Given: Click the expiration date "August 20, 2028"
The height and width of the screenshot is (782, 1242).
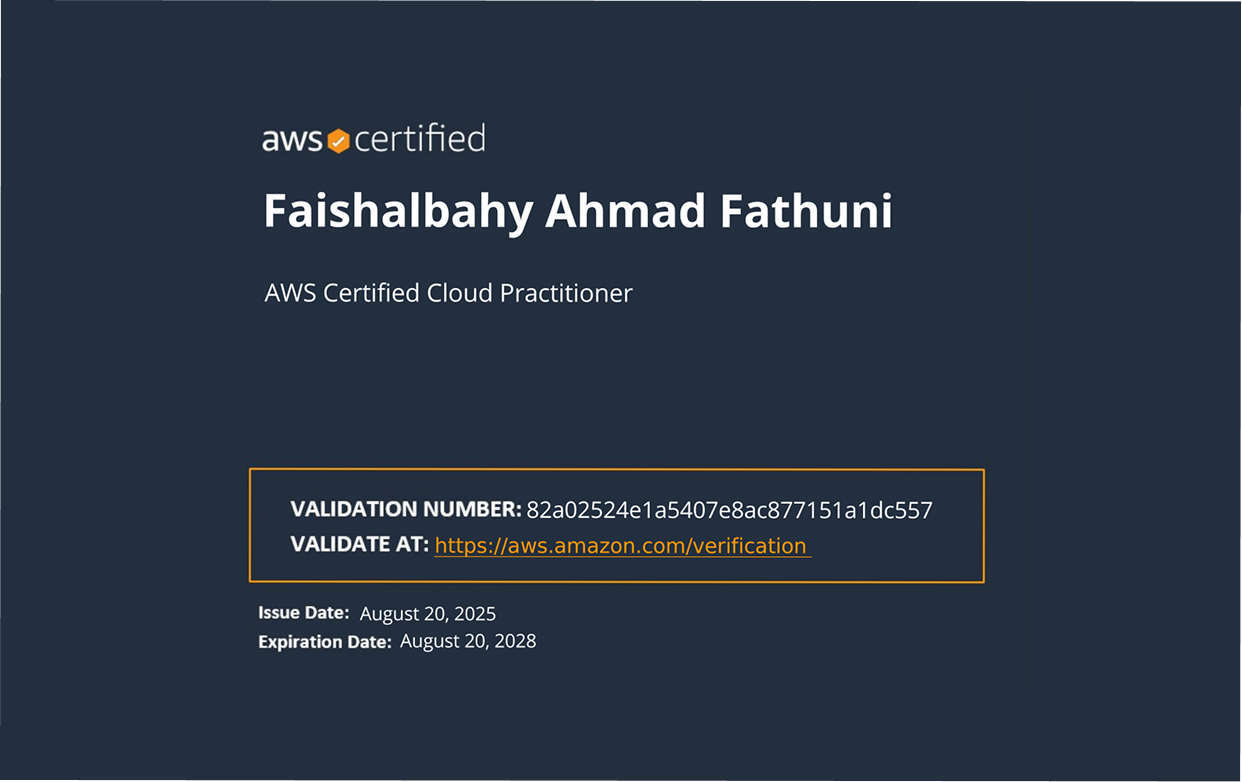Looking at the screenshot, I should [x=468, y=641].
